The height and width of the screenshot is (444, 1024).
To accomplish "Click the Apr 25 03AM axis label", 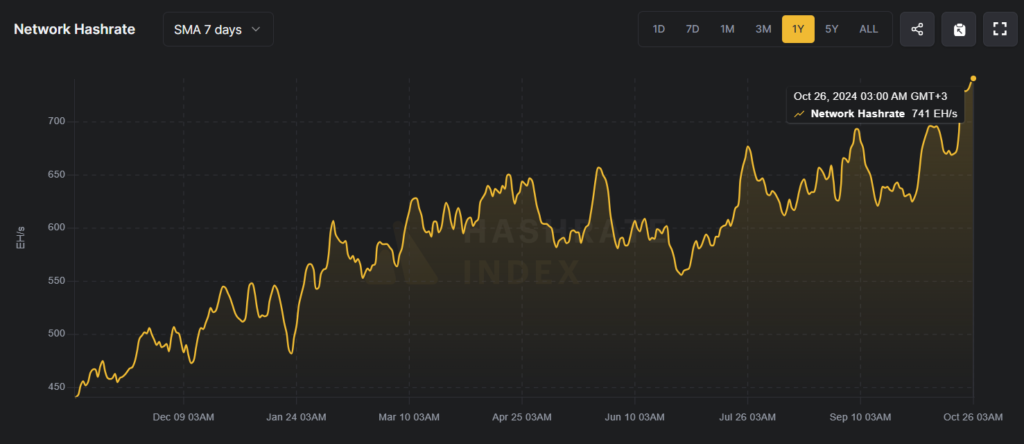I will (x=522, y=417).
